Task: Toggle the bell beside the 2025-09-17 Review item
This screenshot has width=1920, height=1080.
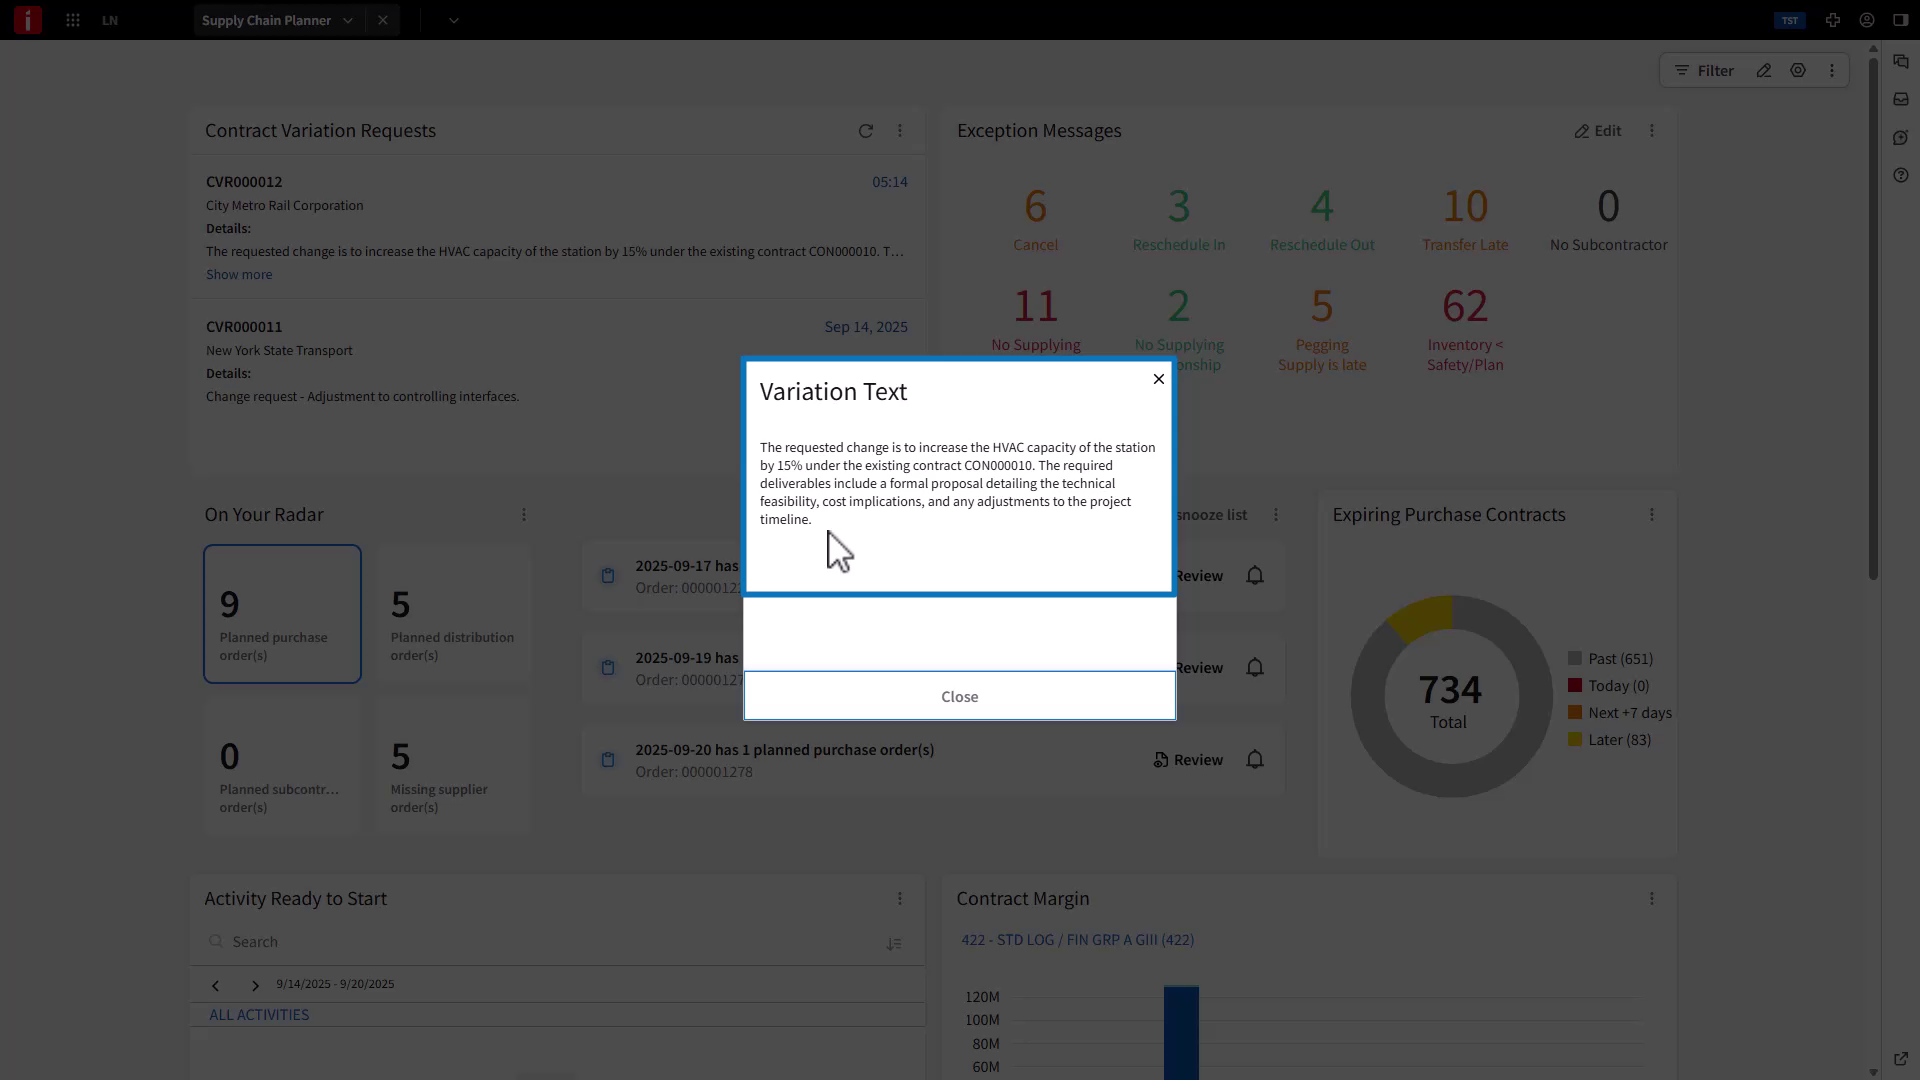Action: 1254,575
